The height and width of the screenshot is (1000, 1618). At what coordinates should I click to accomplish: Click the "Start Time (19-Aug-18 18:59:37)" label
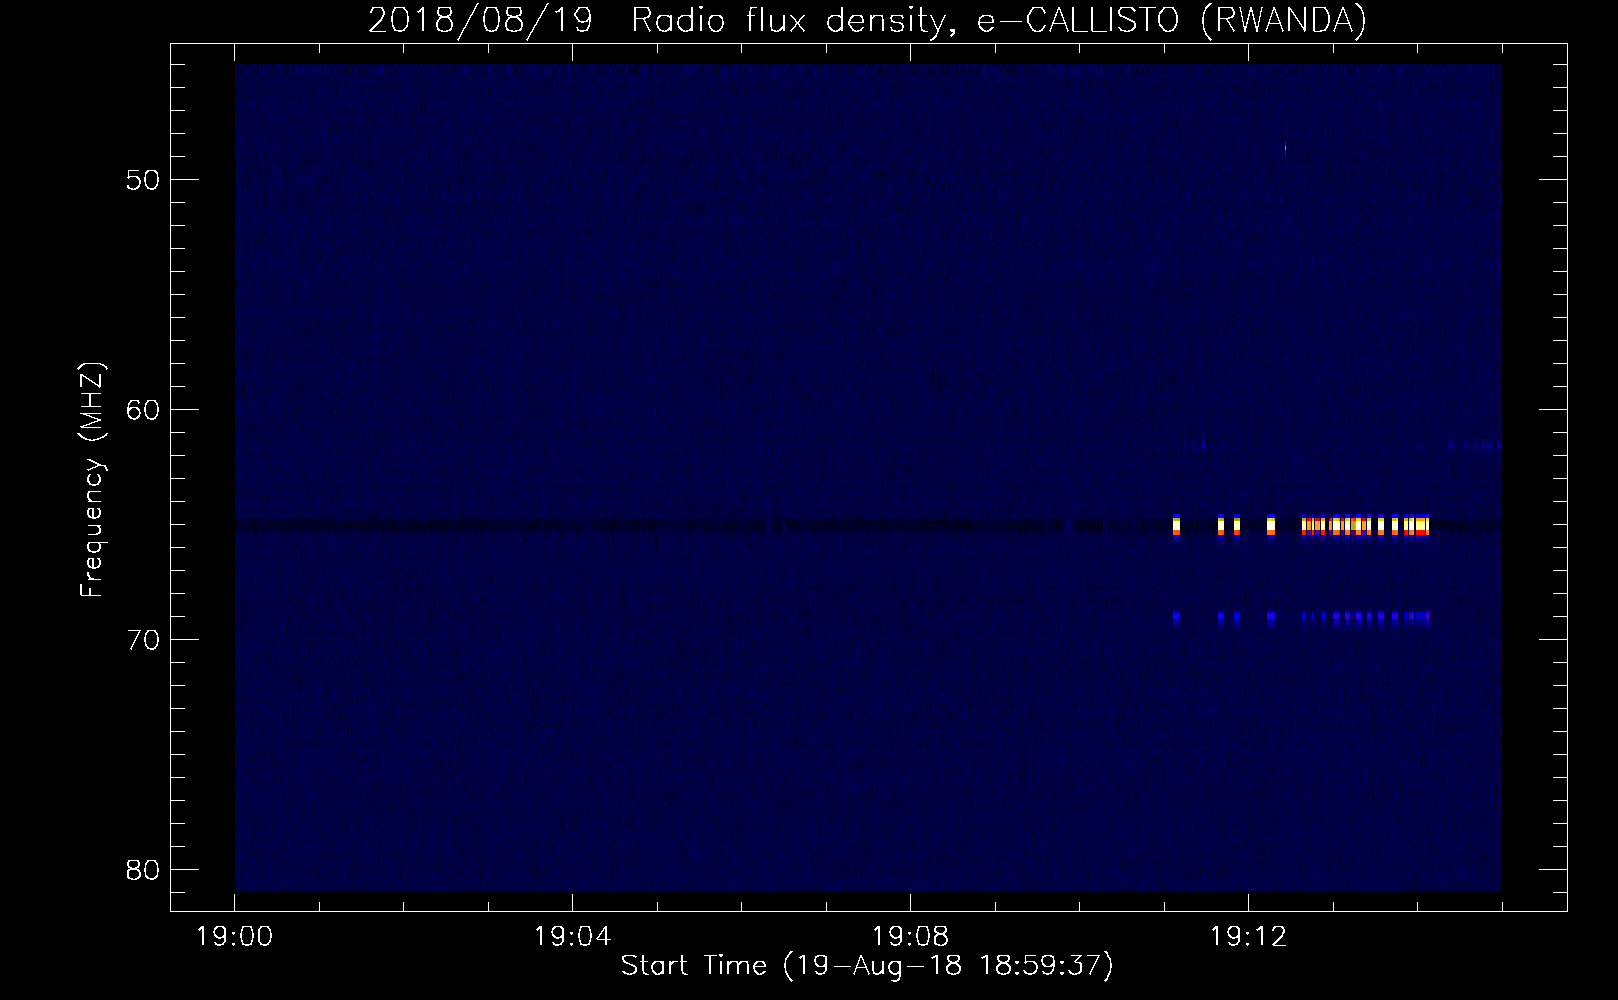[x=867, y=965]
